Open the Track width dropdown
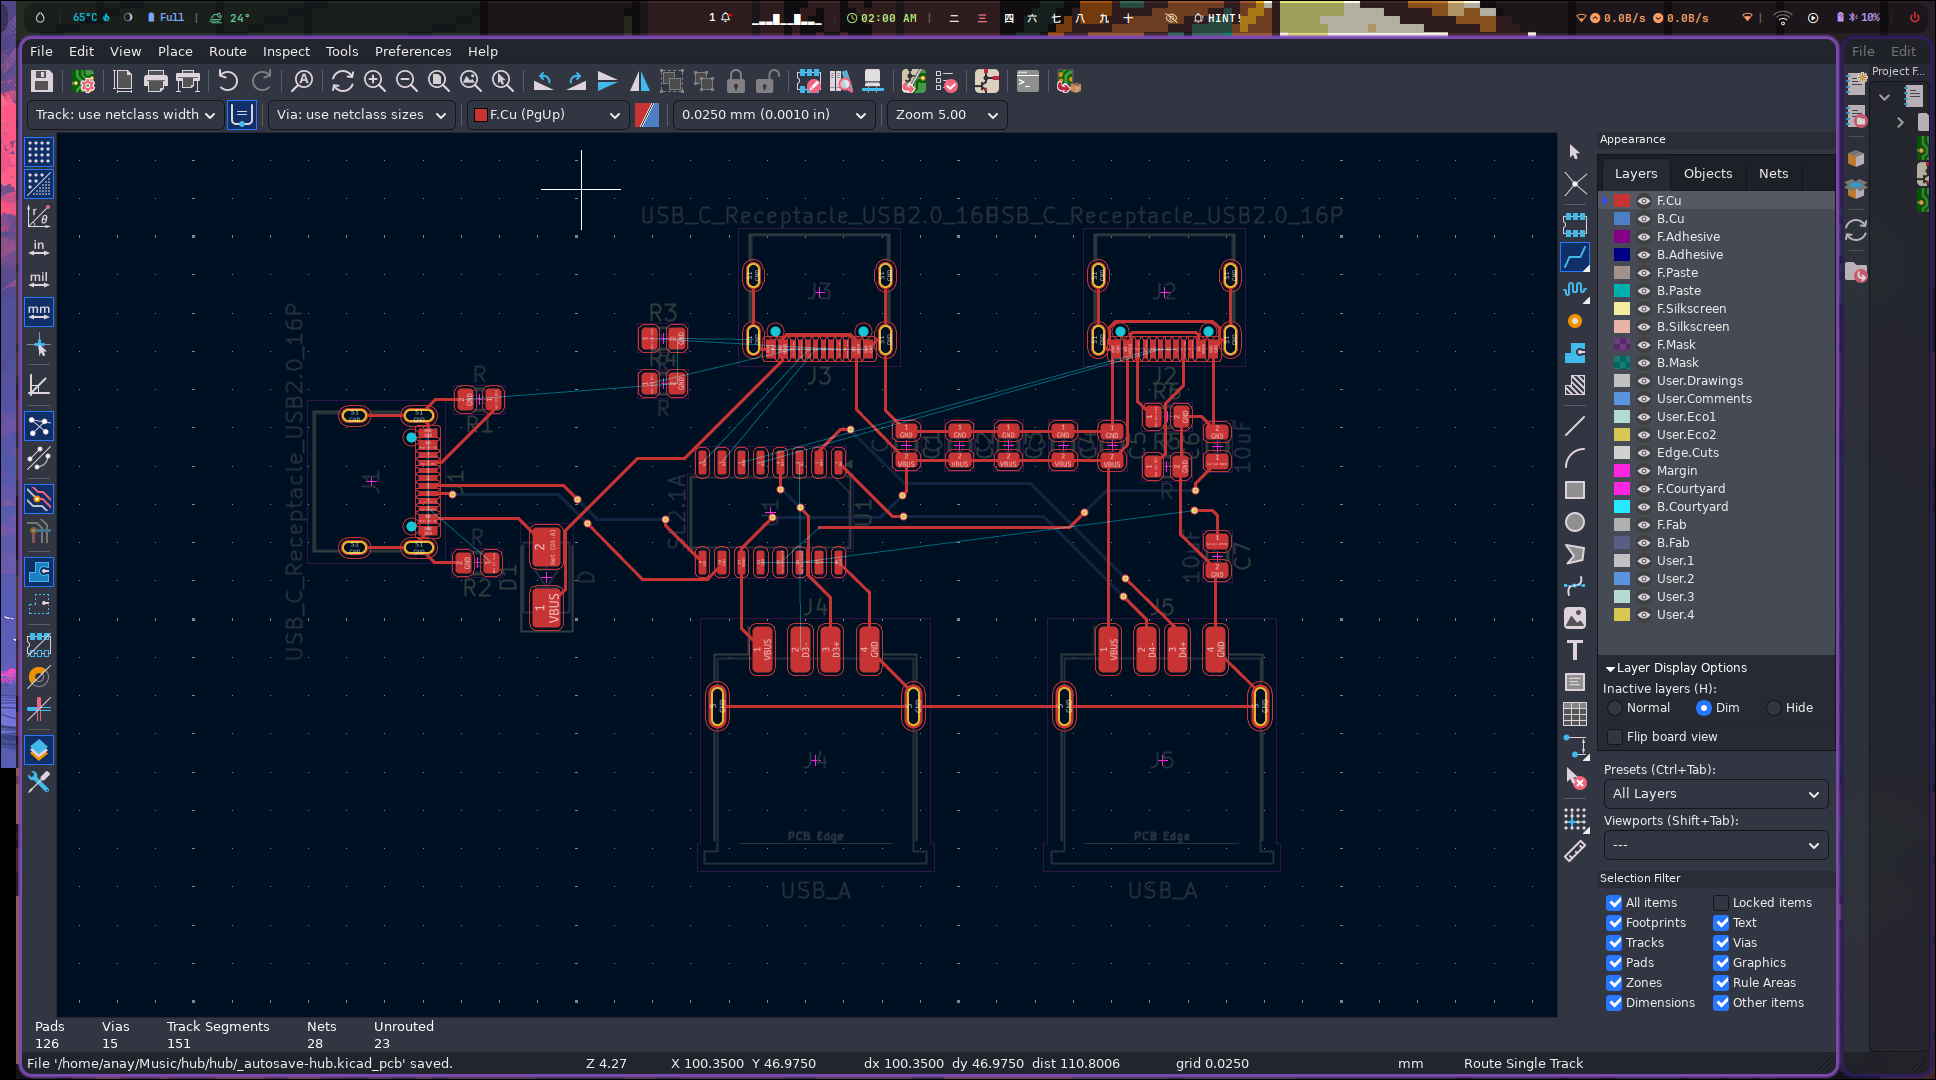Image resolution: width=1936 pixels, height=1080 pixels. coord(126,115)
